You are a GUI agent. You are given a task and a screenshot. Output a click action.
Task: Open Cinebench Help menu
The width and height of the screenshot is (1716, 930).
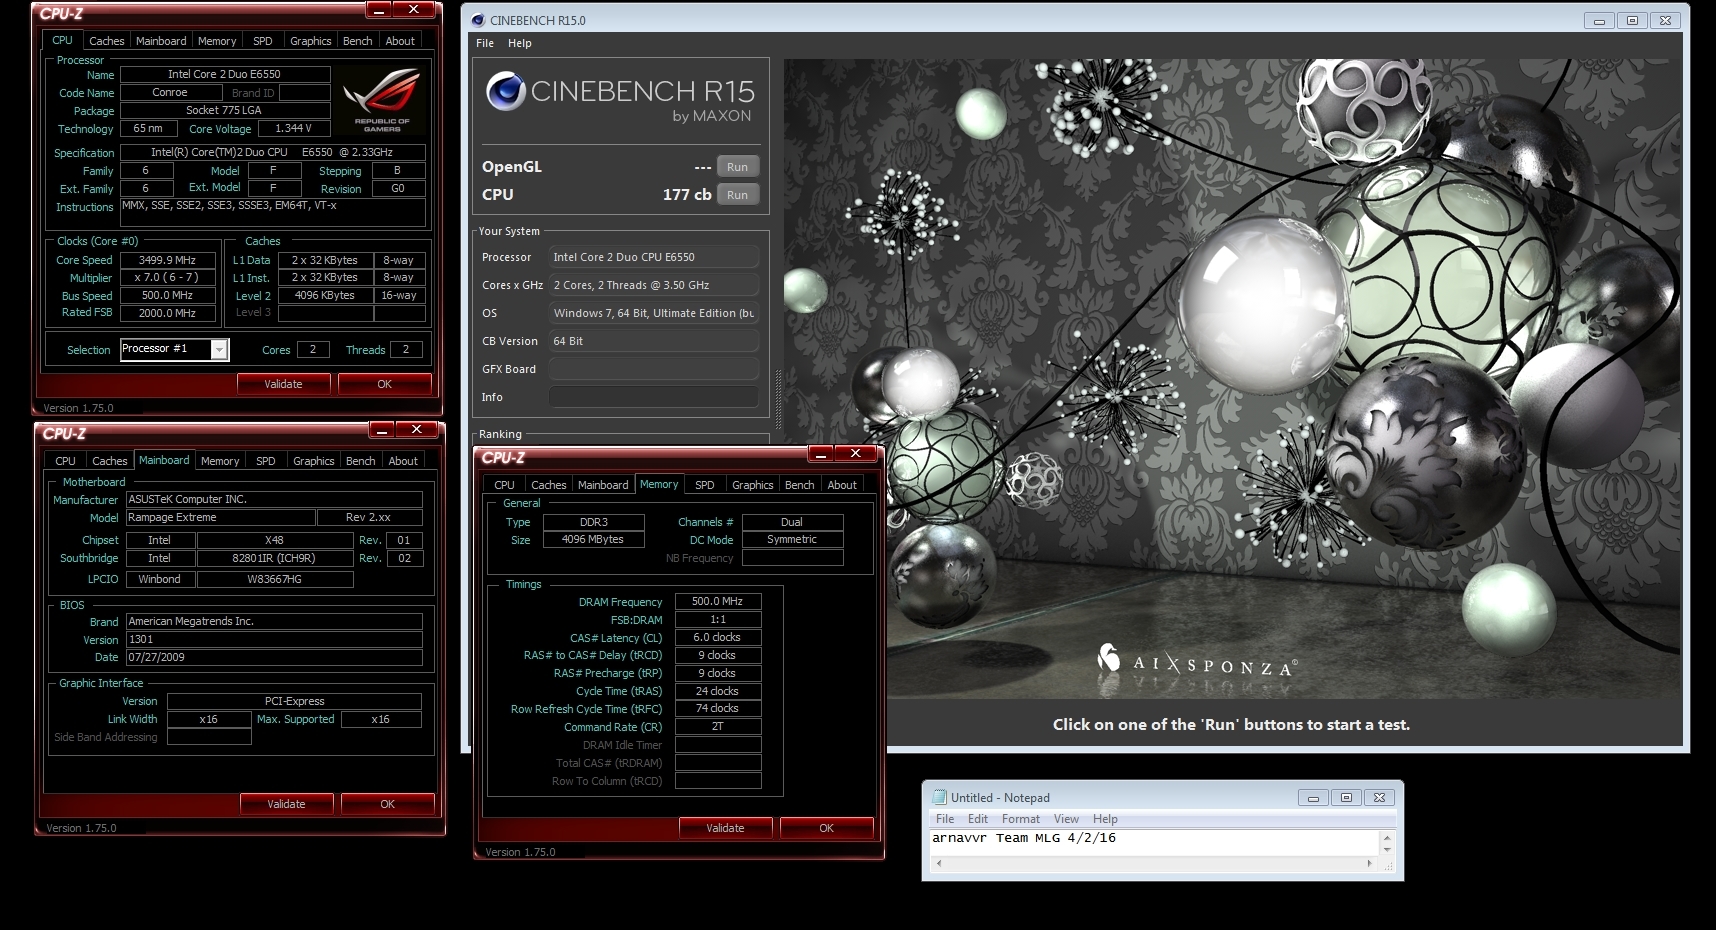[x=519, y=43]
